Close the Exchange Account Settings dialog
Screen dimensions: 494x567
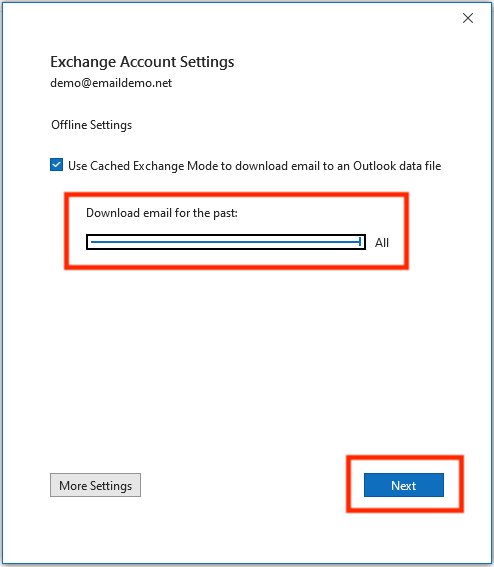(x=468, y=18)
